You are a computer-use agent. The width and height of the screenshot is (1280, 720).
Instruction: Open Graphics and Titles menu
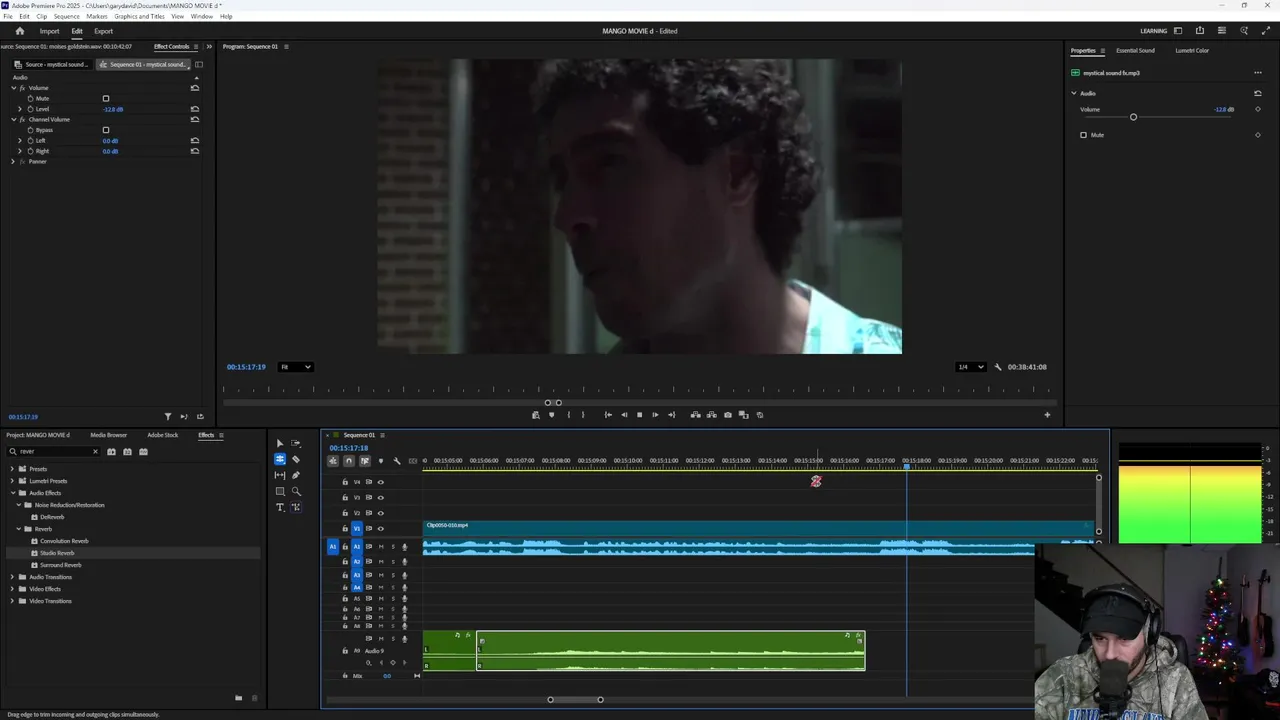(x=140, y=16)
